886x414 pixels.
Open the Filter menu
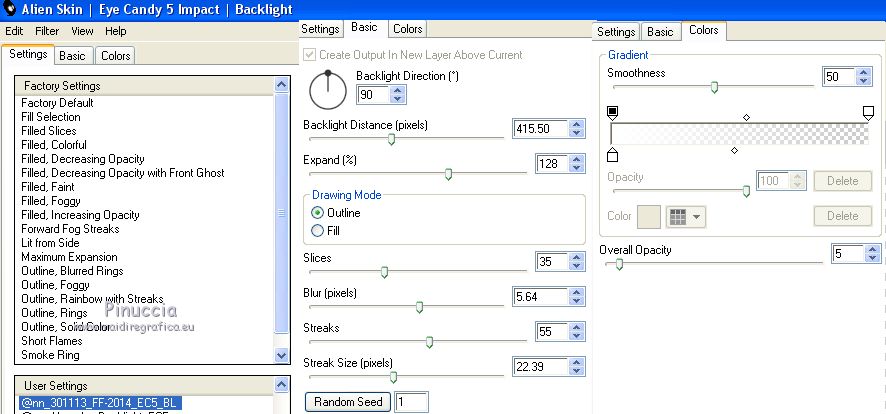coord(47,31)
